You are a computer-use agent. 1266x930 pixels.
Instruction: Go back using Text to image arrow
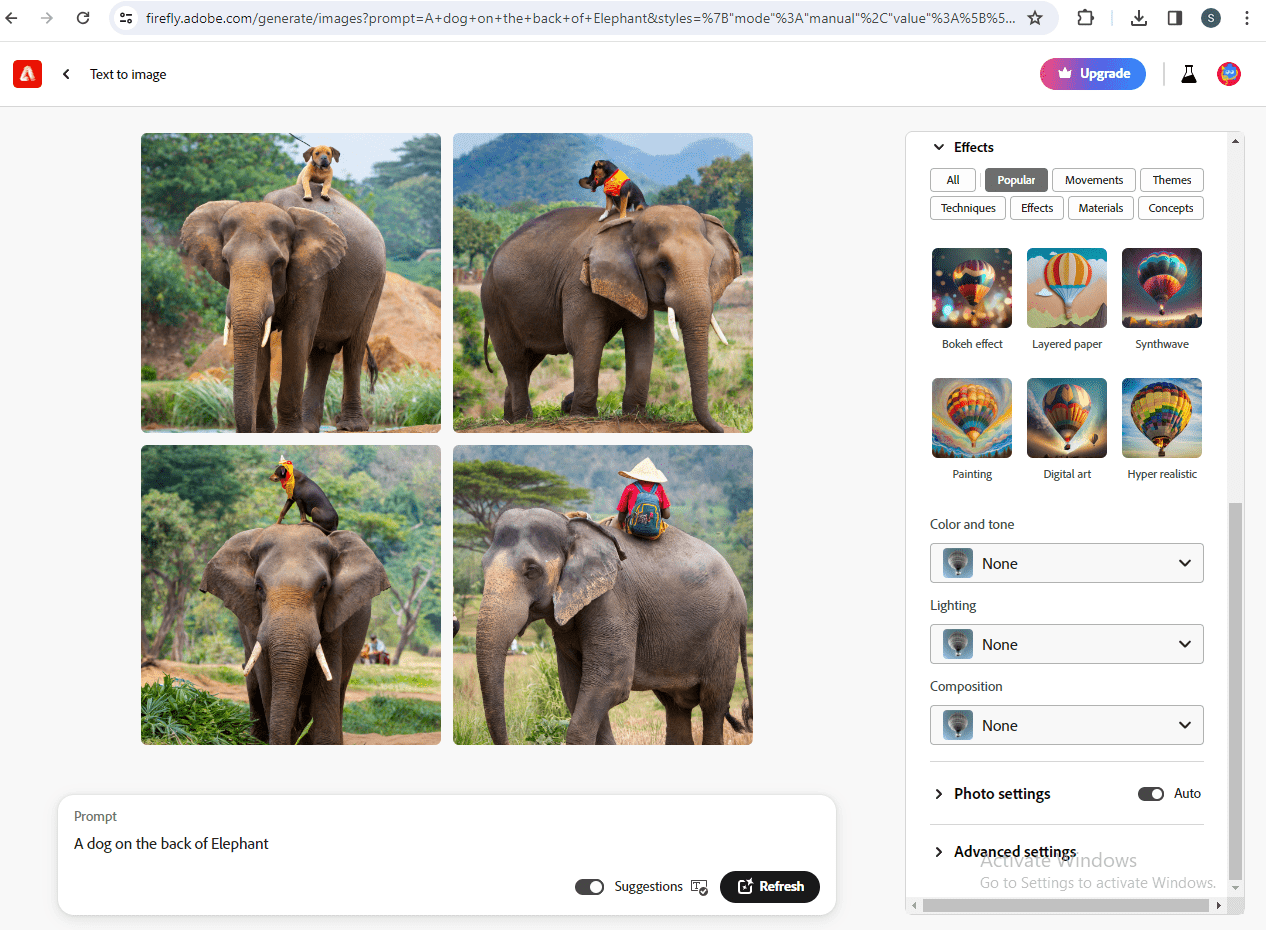66,74
